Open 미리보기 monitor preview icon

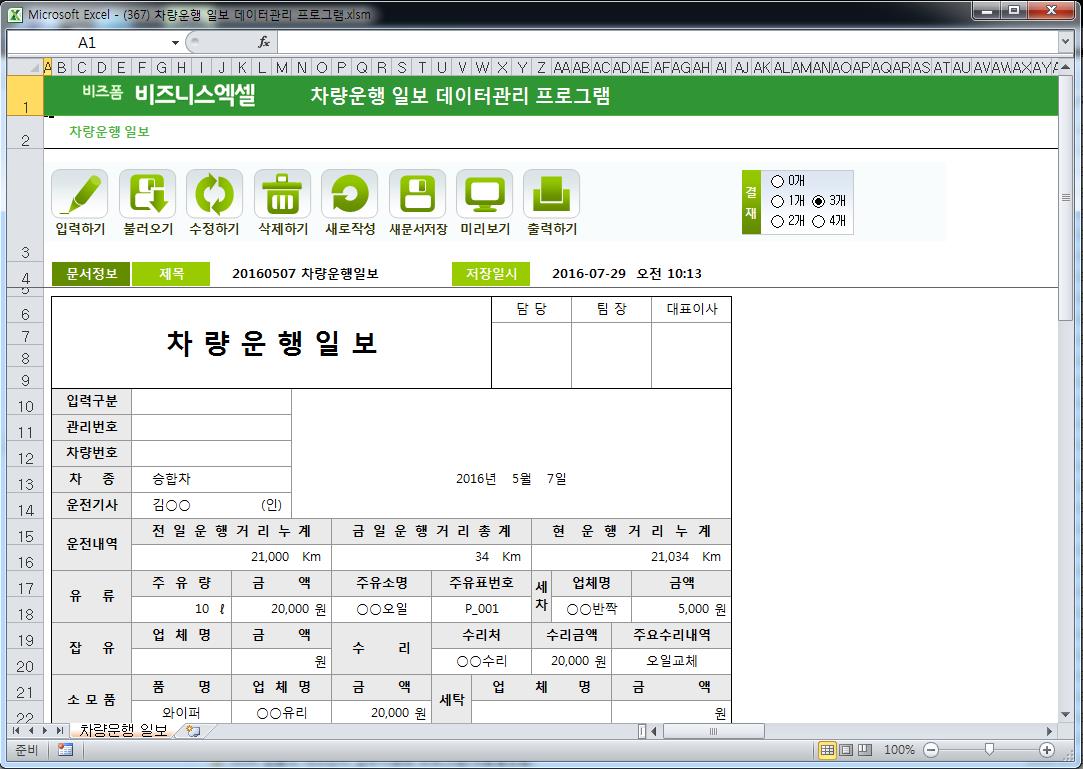[x=484, y=194]
